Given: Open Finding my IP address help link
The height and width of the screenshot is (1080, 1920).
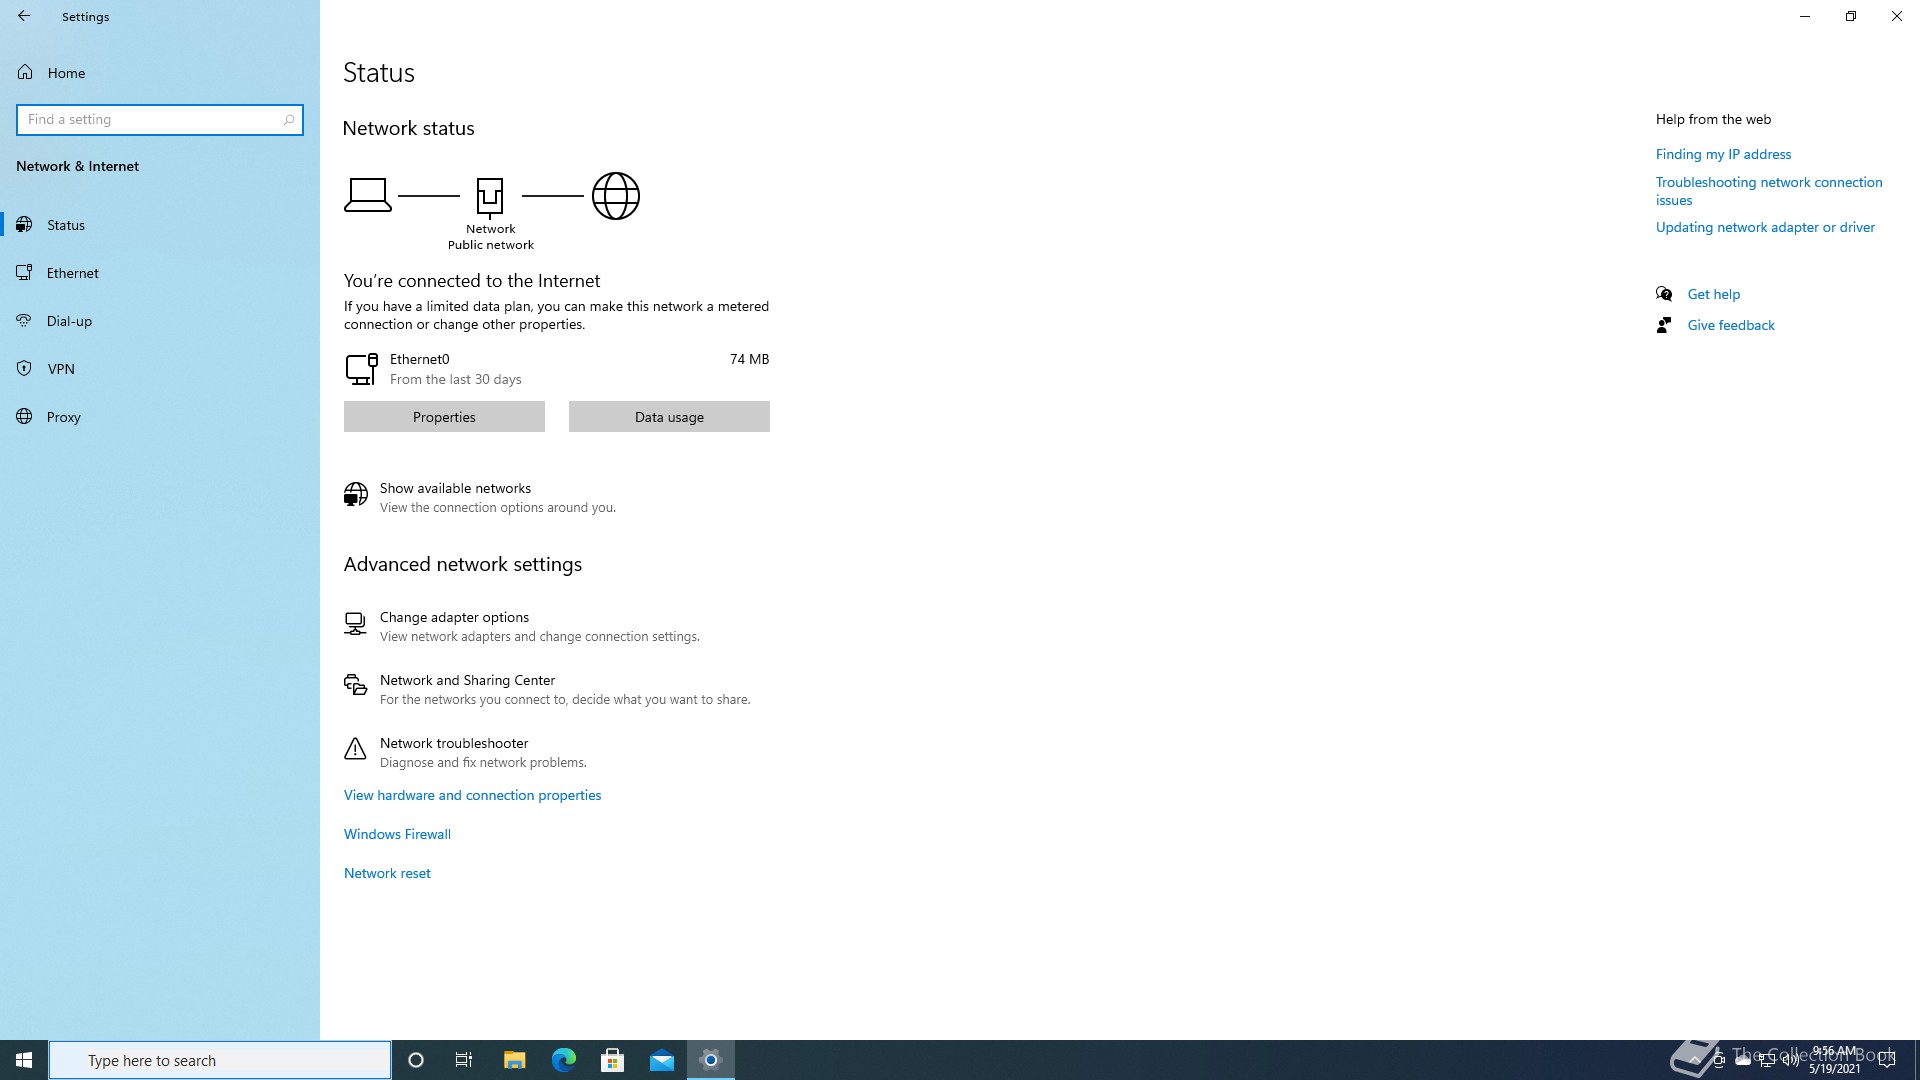Looking at the screenshot, I should 1723,154.
